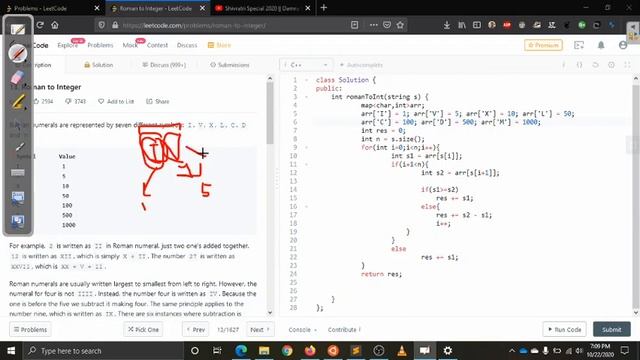Open the Submissions tab

[x=230, y=65]
